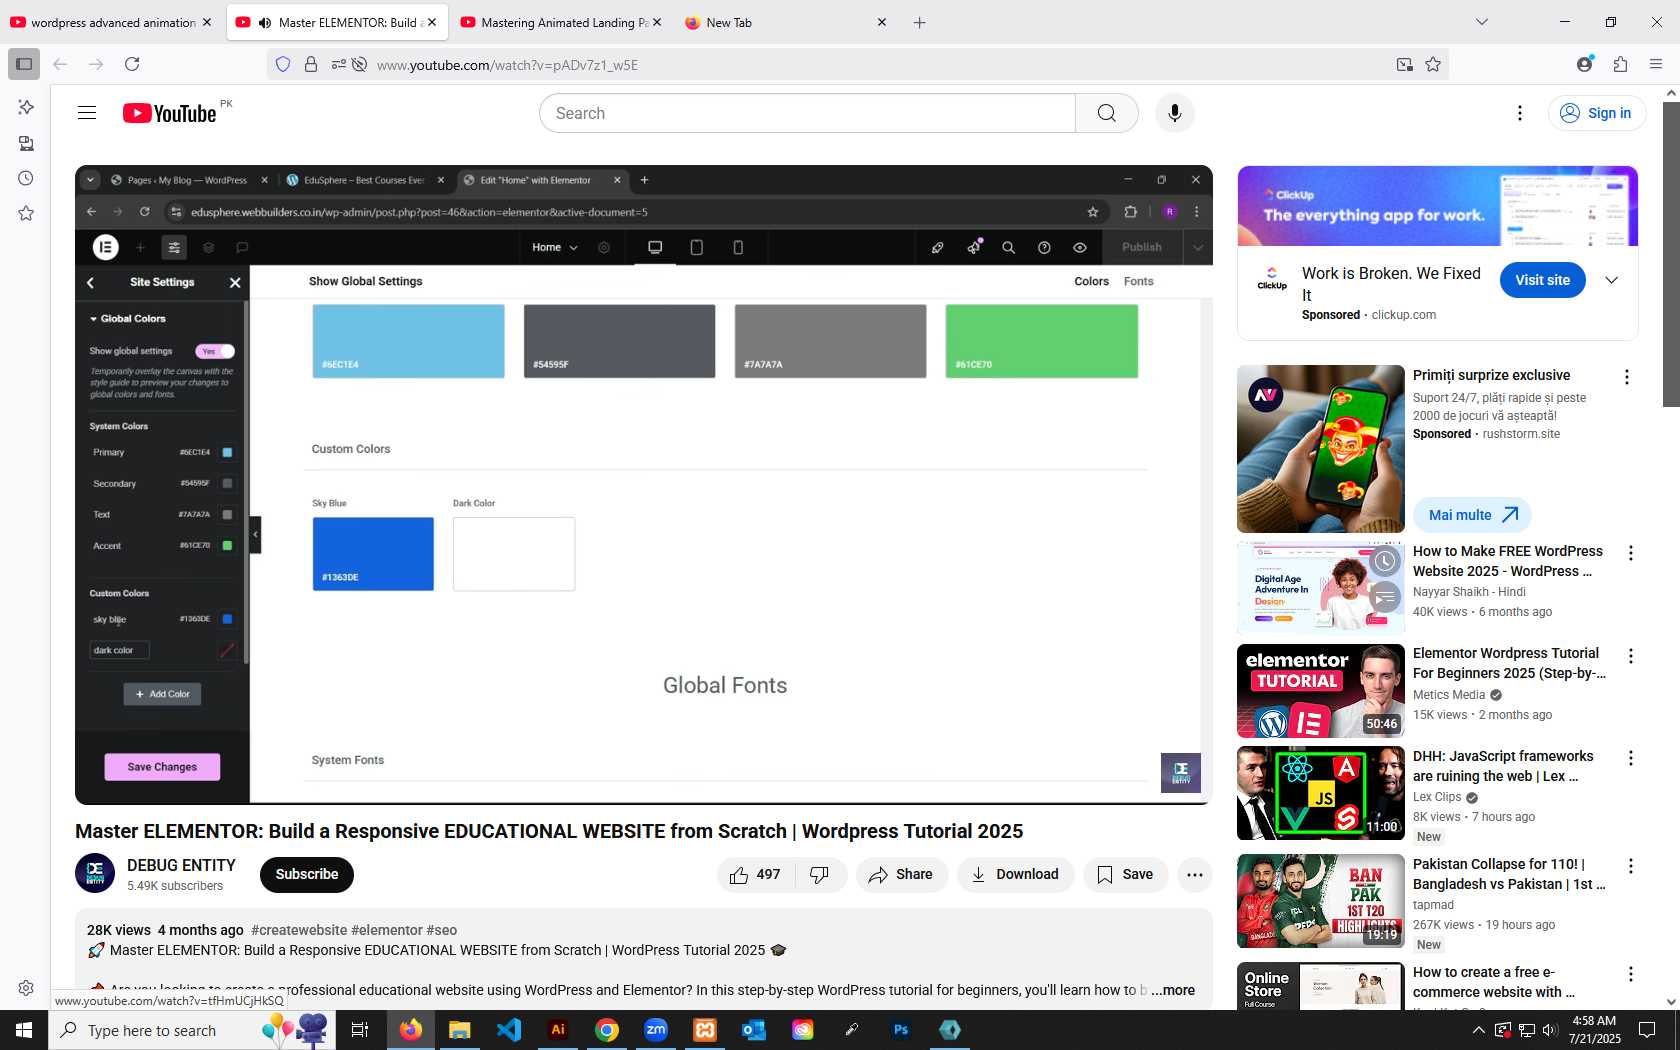1680x1050 pixels.
Task: Save the video to a playlist
Action: pos(1125,875)
